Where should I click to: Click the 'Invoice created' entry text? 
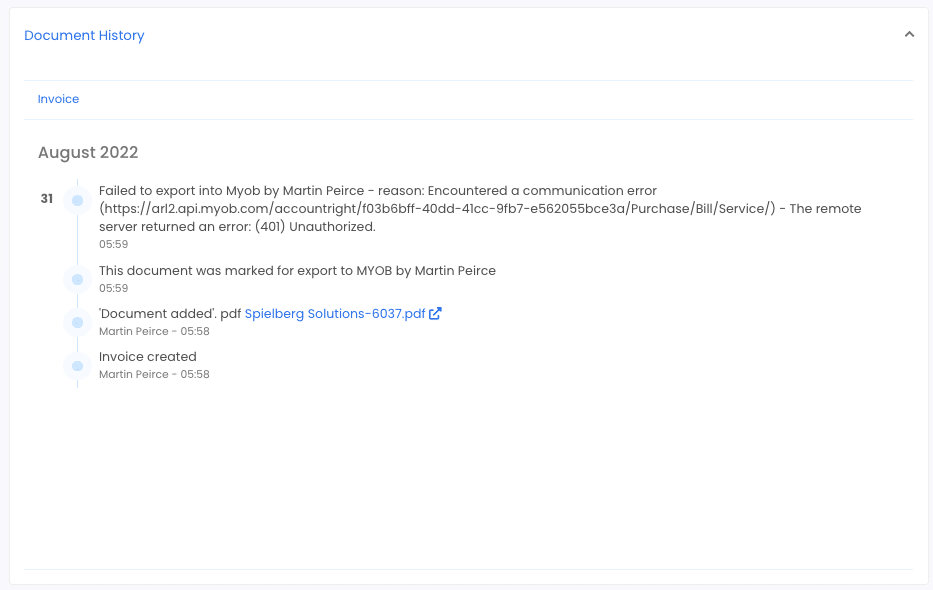148,356
